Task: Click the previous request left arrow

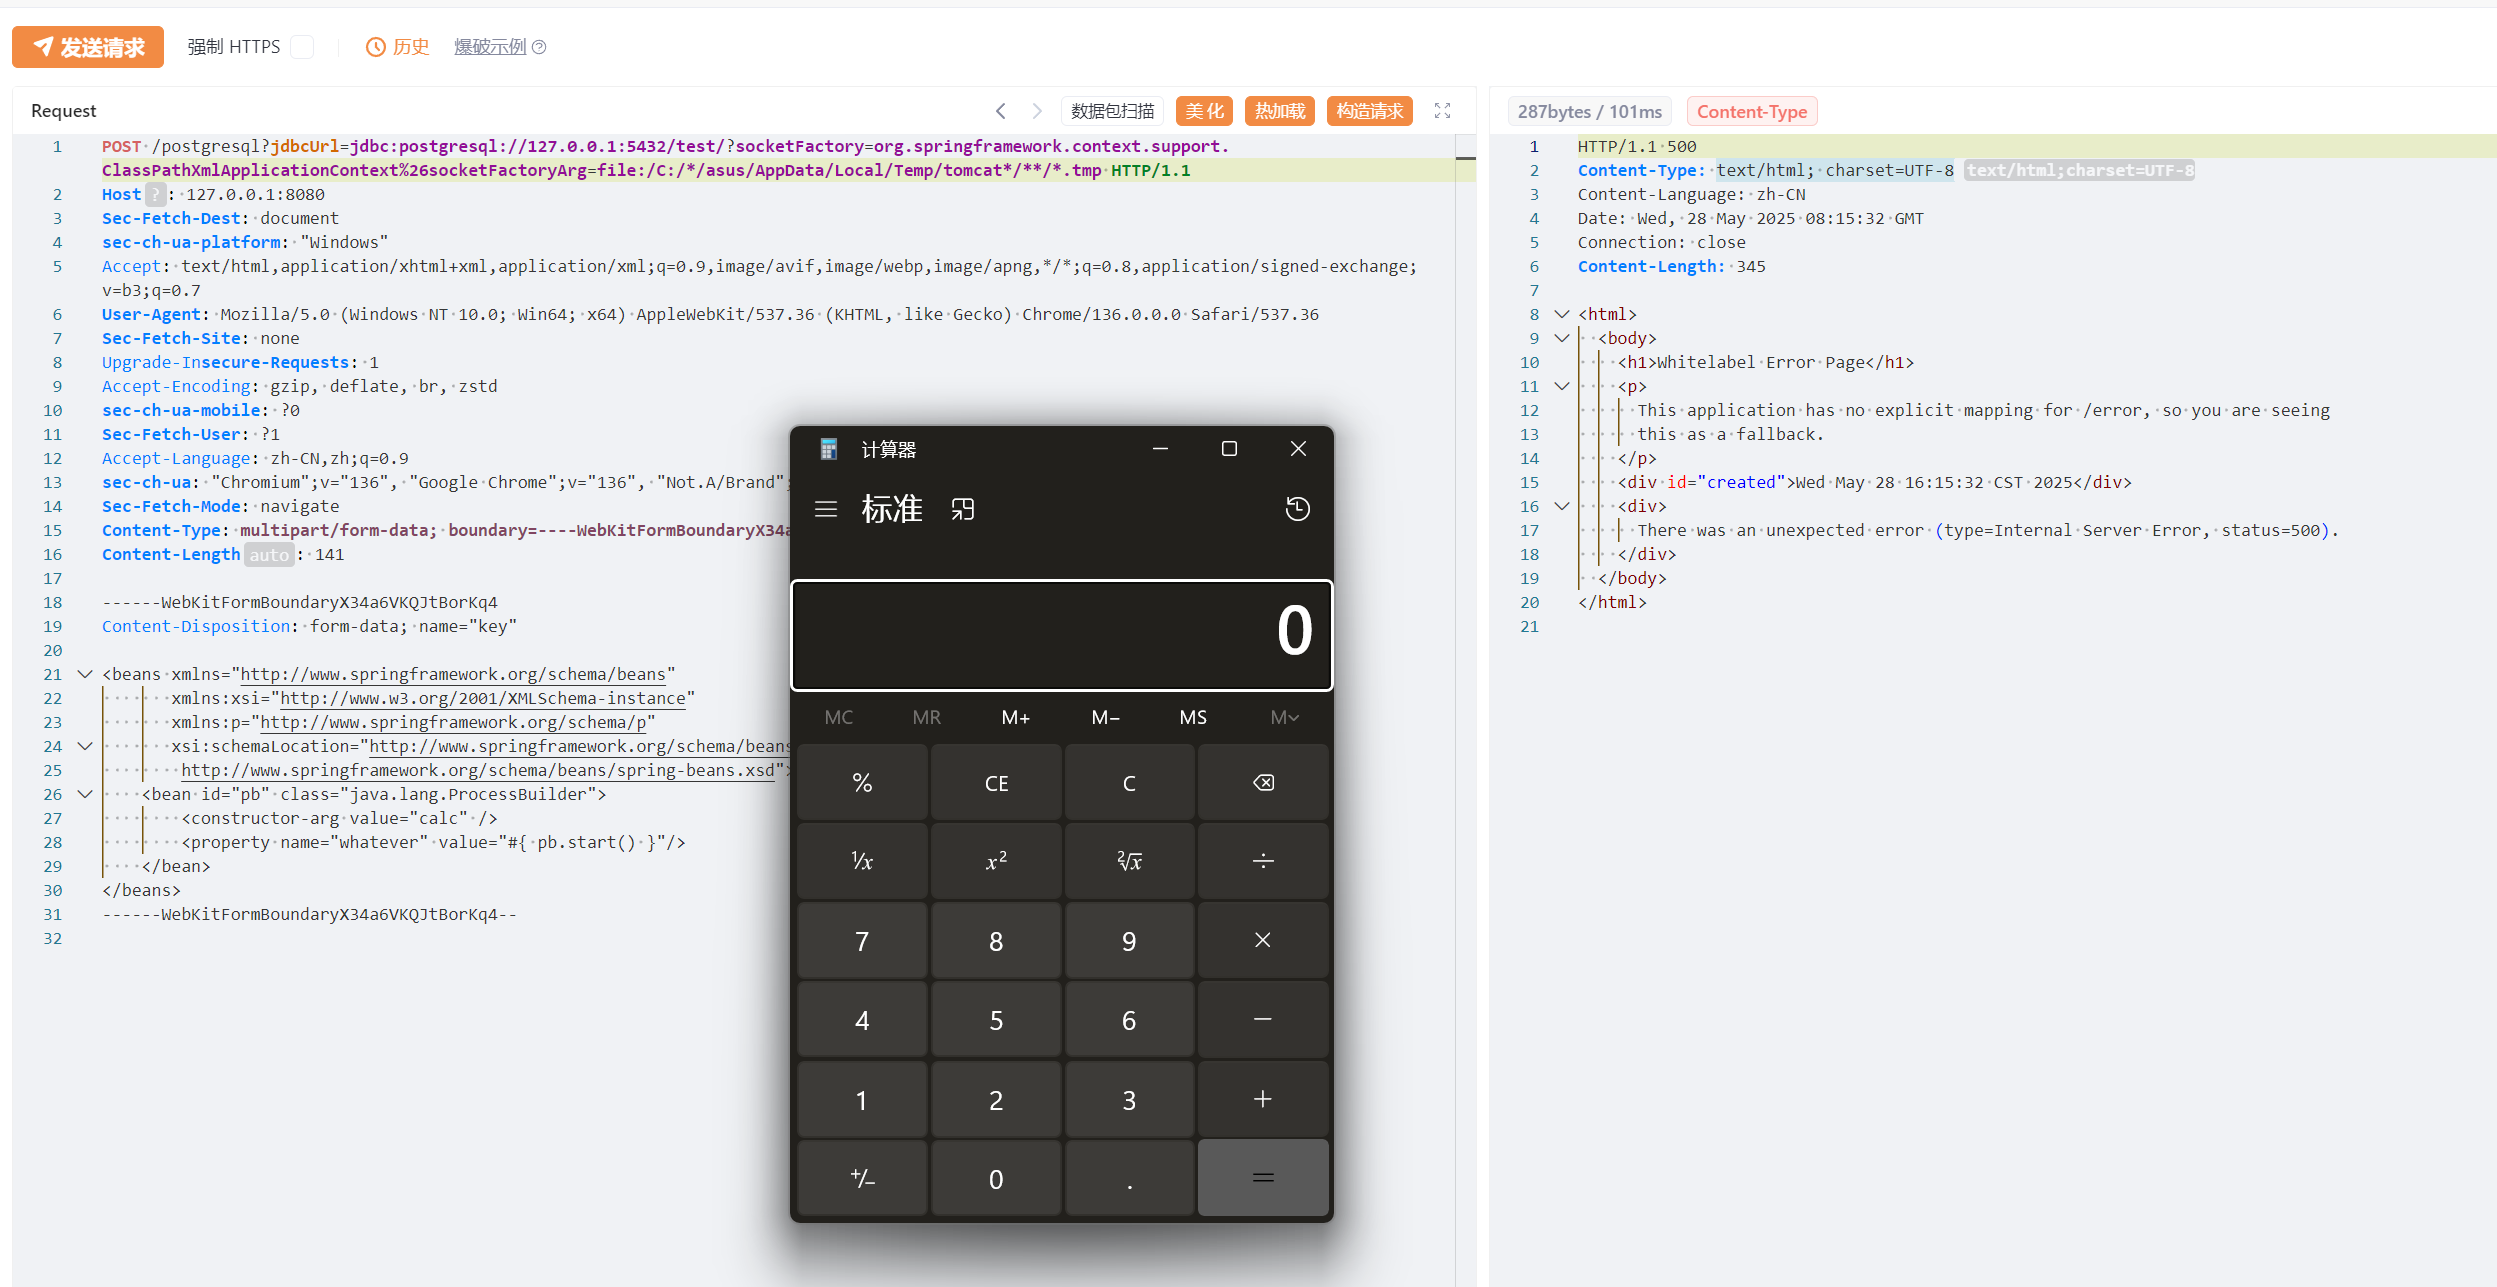Action: tap(1001, 111)
